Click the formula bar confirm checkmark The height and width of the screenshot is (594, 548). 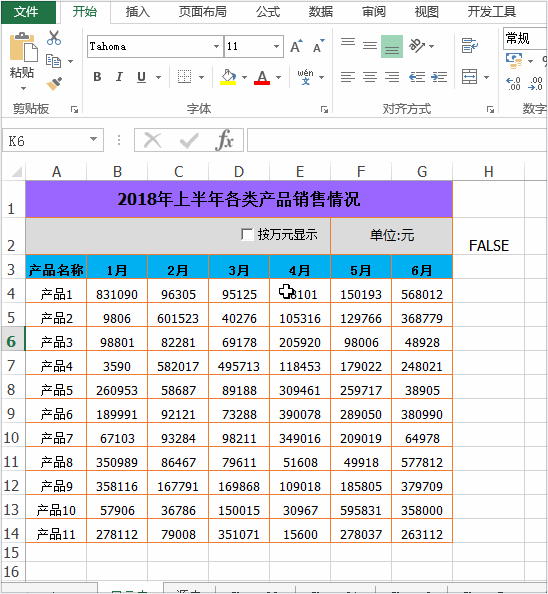[189, 141]
